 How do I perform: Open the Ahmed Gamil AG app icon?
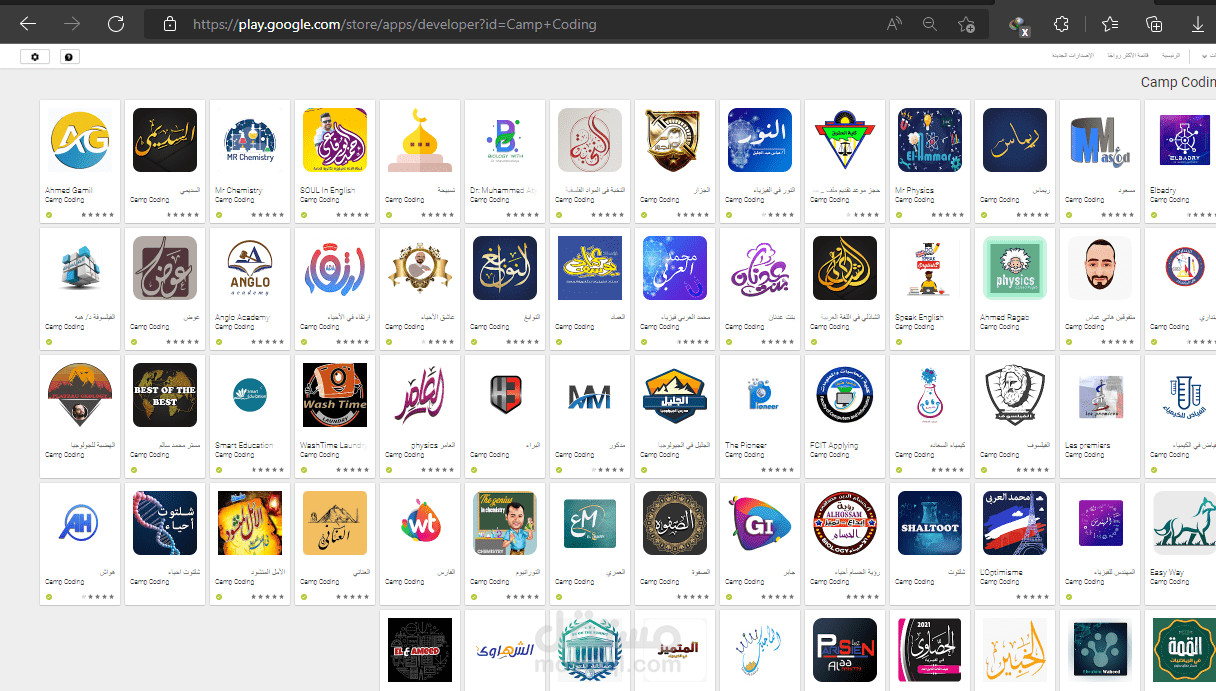click(80, 140)
